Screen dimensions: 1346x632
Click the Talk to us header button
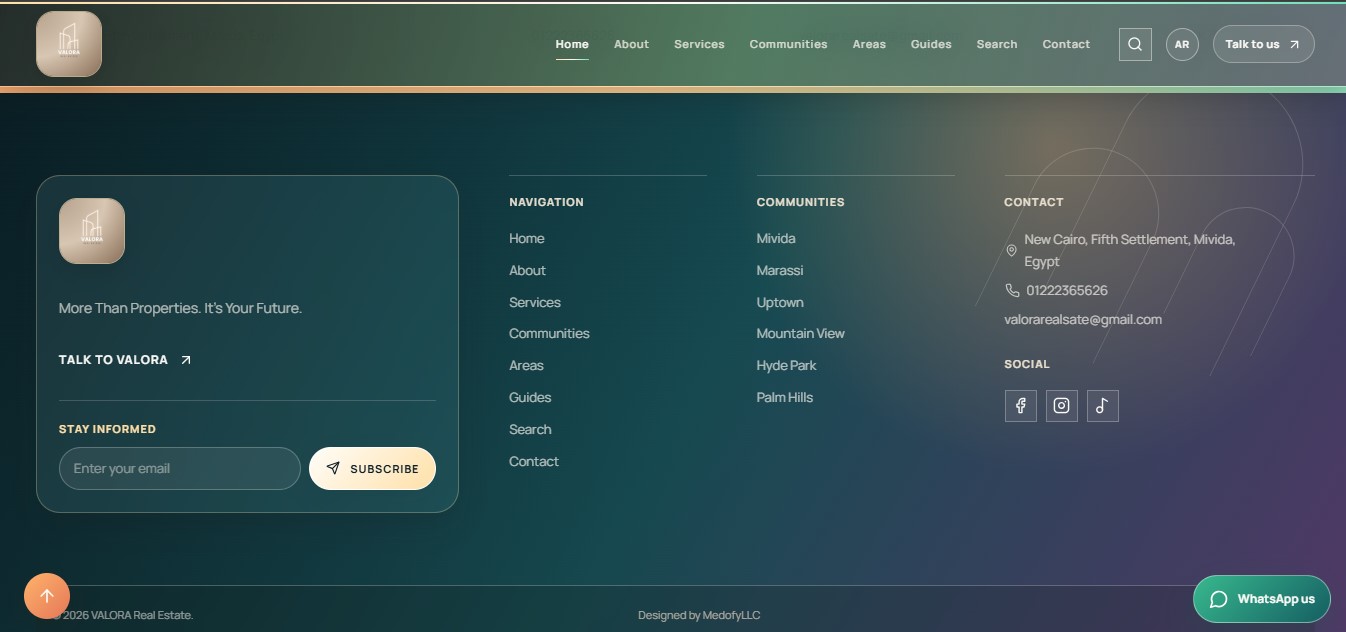pos(1263,44)
